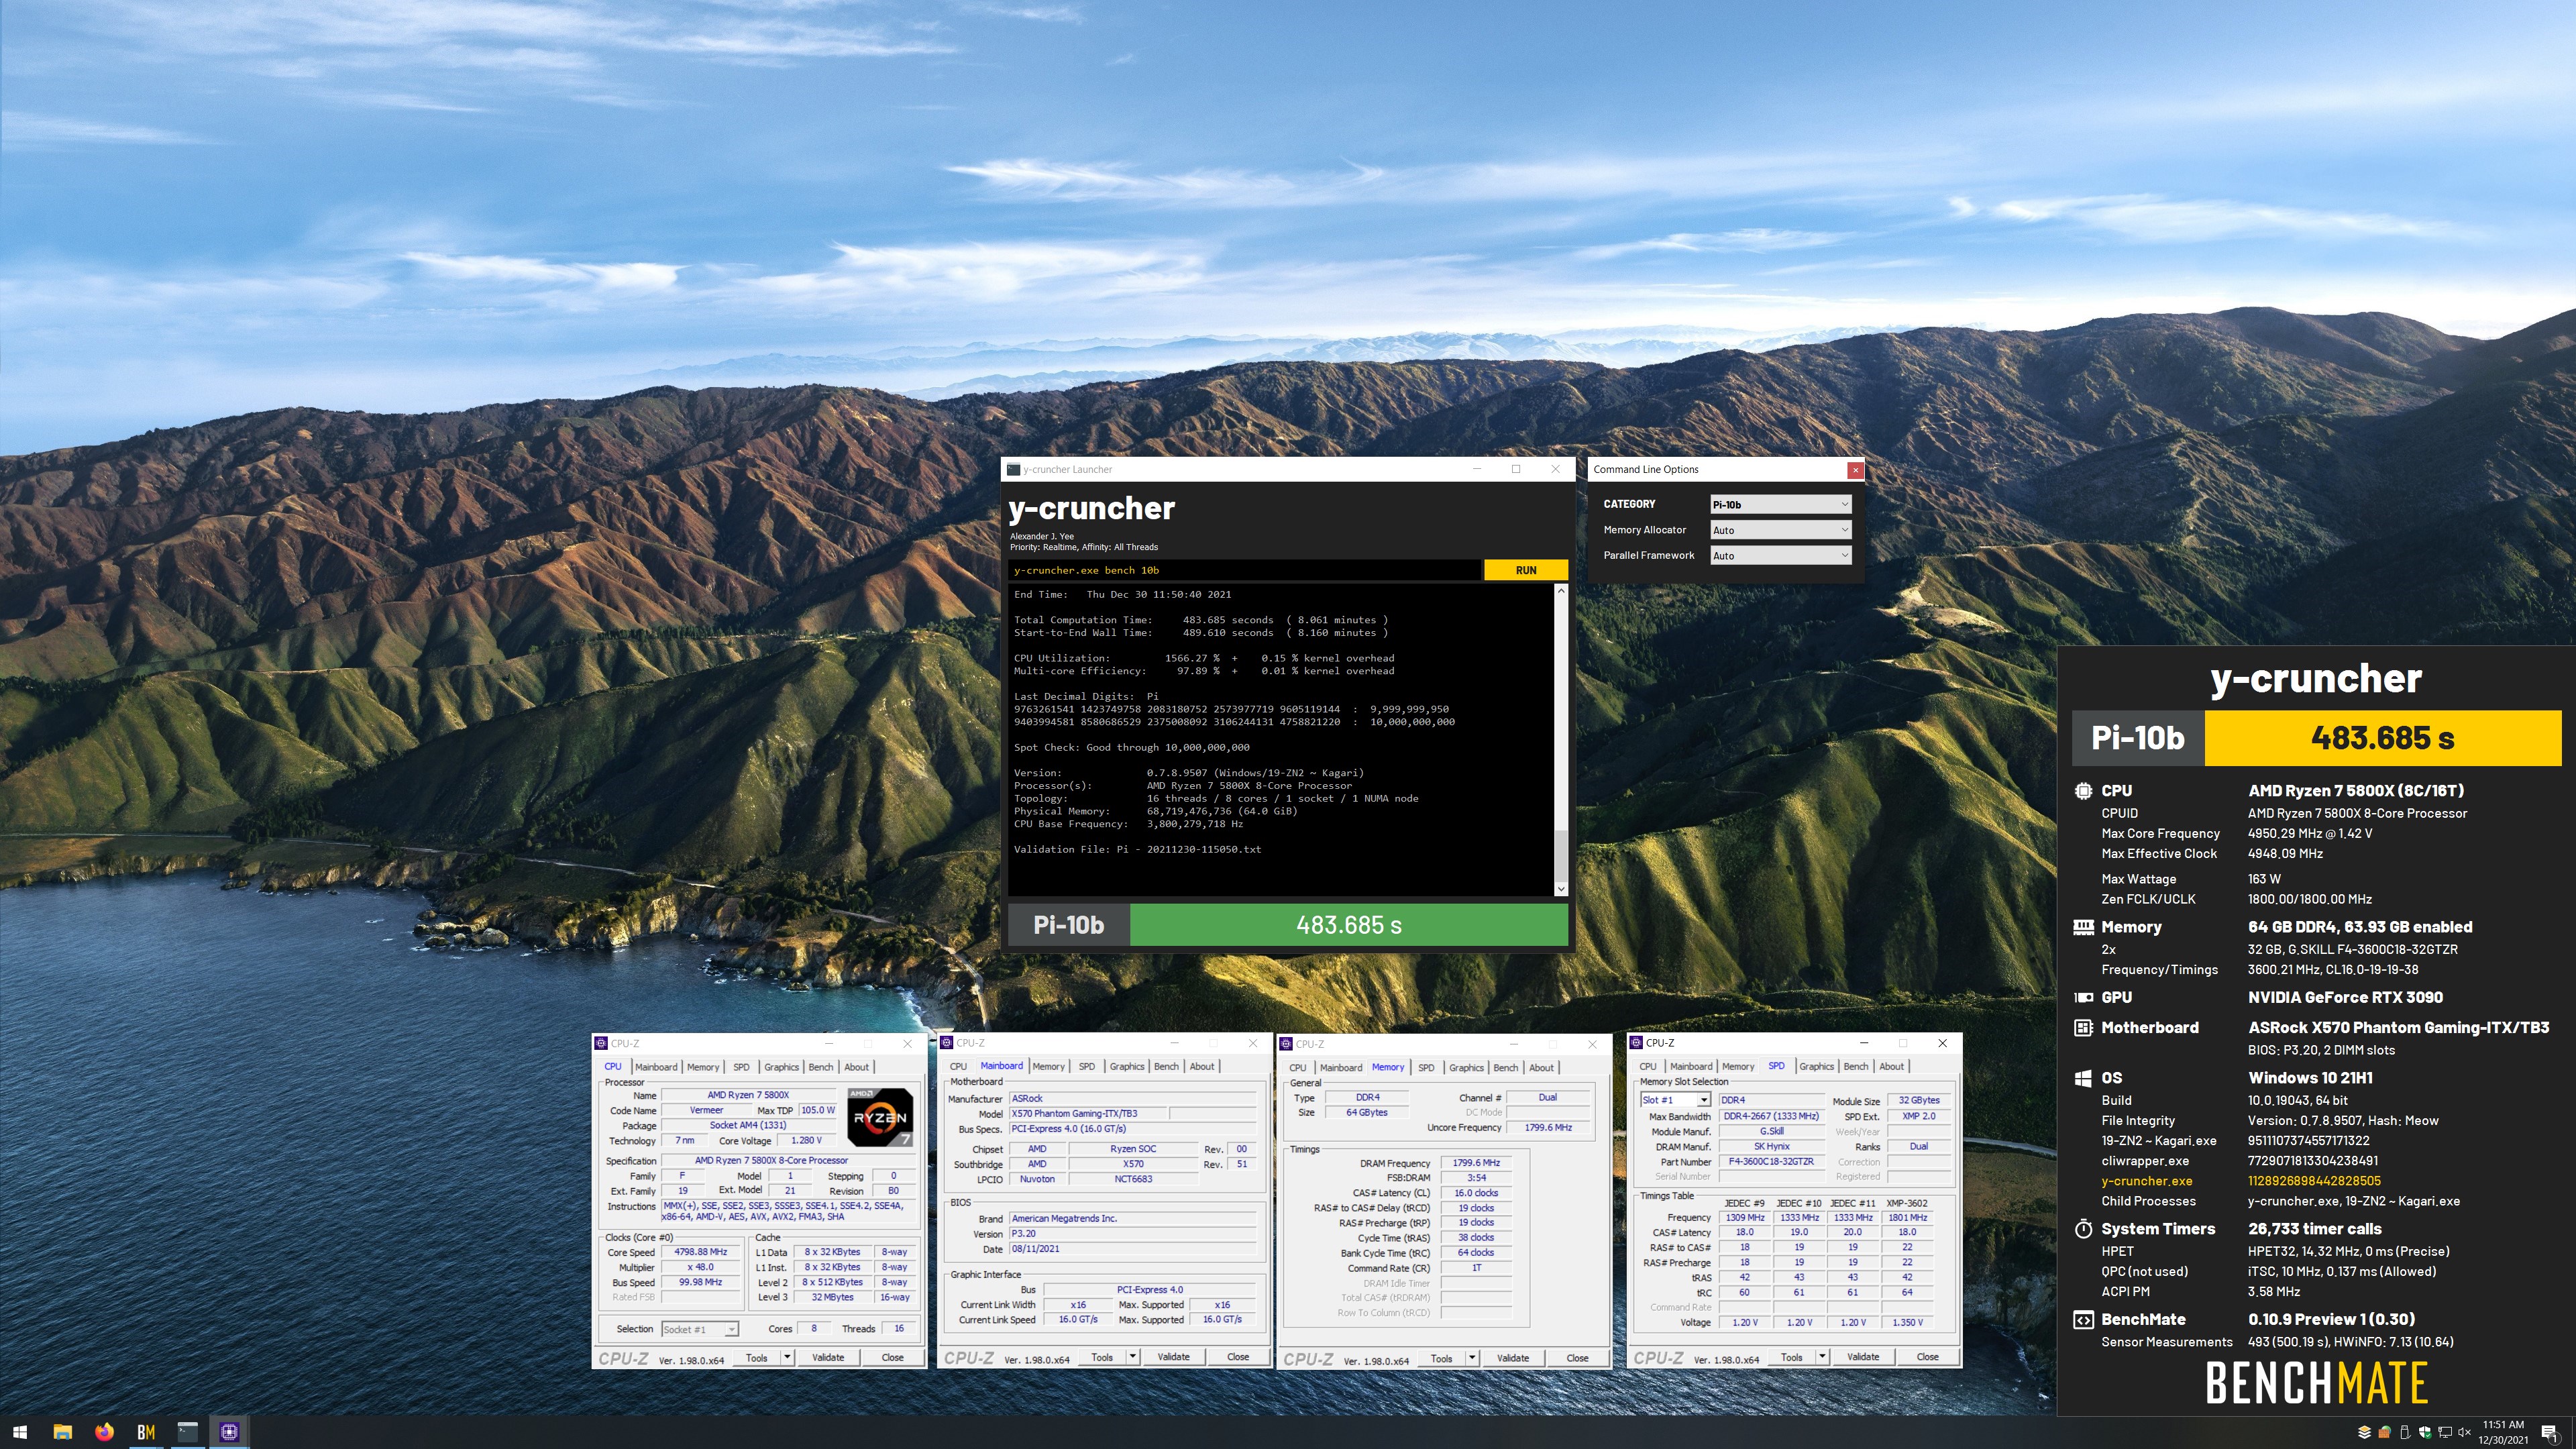Switch to SPD tab in Mainboard CPU-Z window
This screenshot has height=1449, width=2576.
pyautogui.click(x=1086, y=1067)
